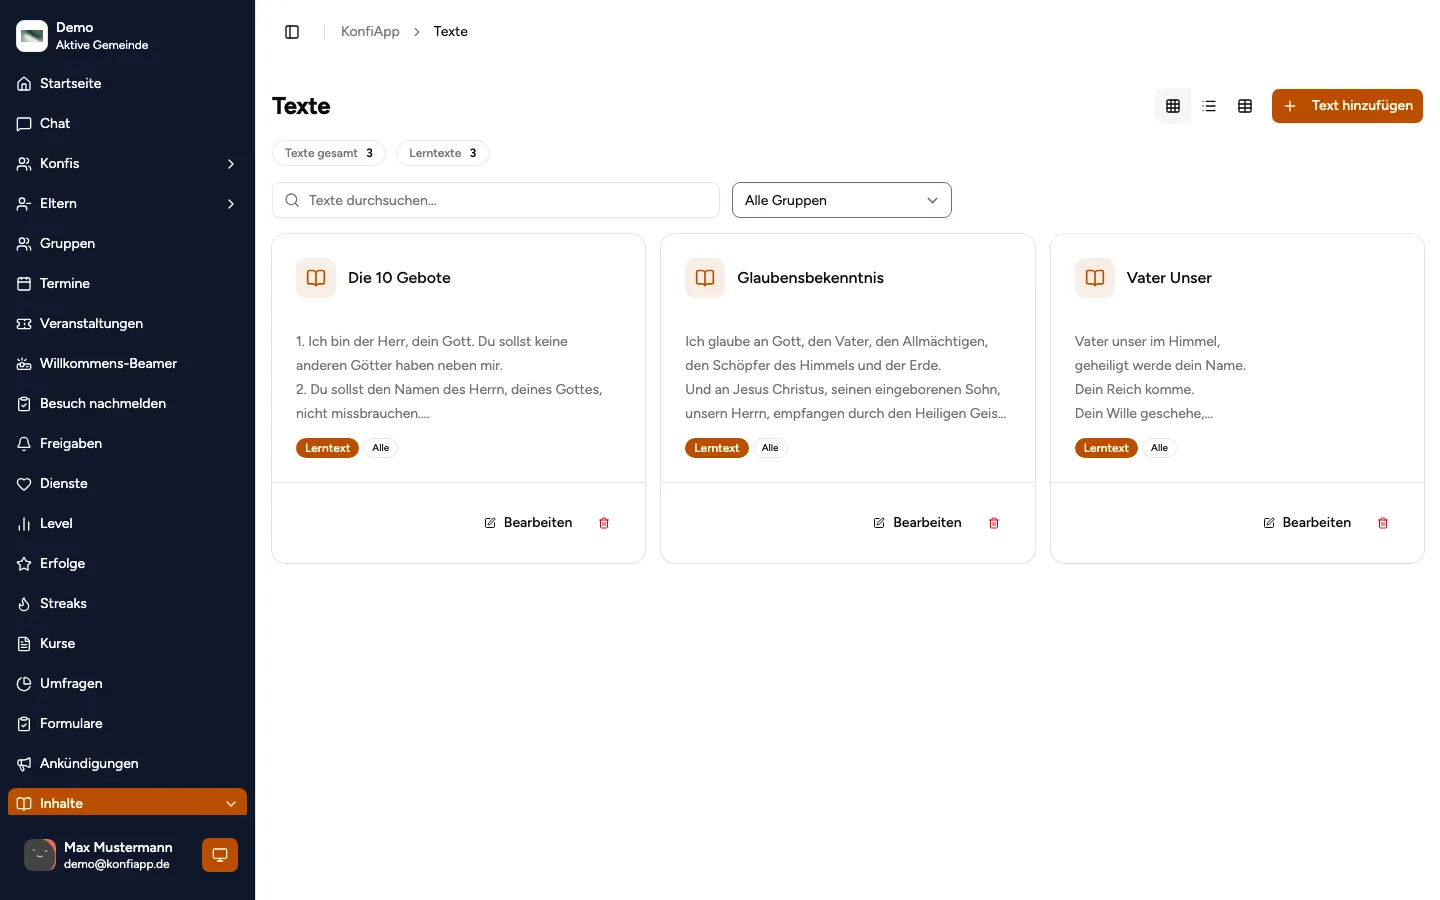Image resolution: width=1440 pixels, height=900 pixels.
Task: Open the Alle Gruppen dropdown
Action: click(842, 200)
